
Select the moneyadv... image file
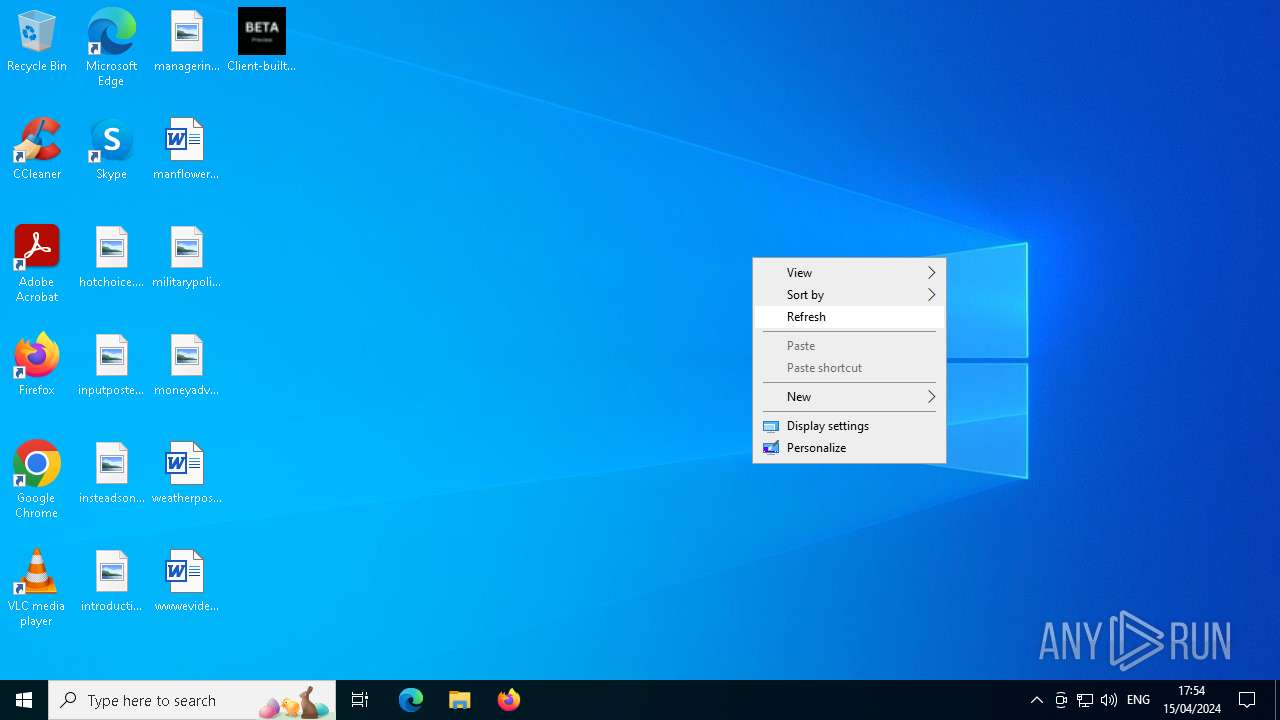186,366
